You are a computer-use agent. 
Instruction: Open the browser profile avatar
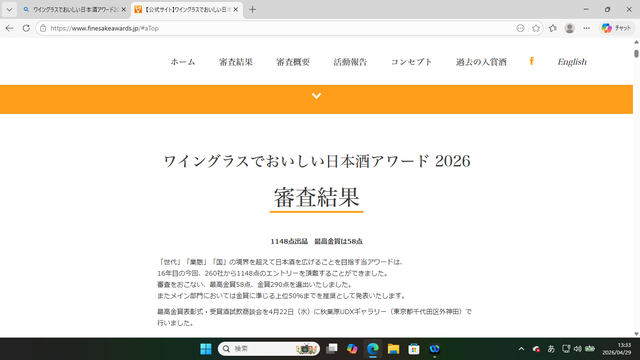click(569, 28)
